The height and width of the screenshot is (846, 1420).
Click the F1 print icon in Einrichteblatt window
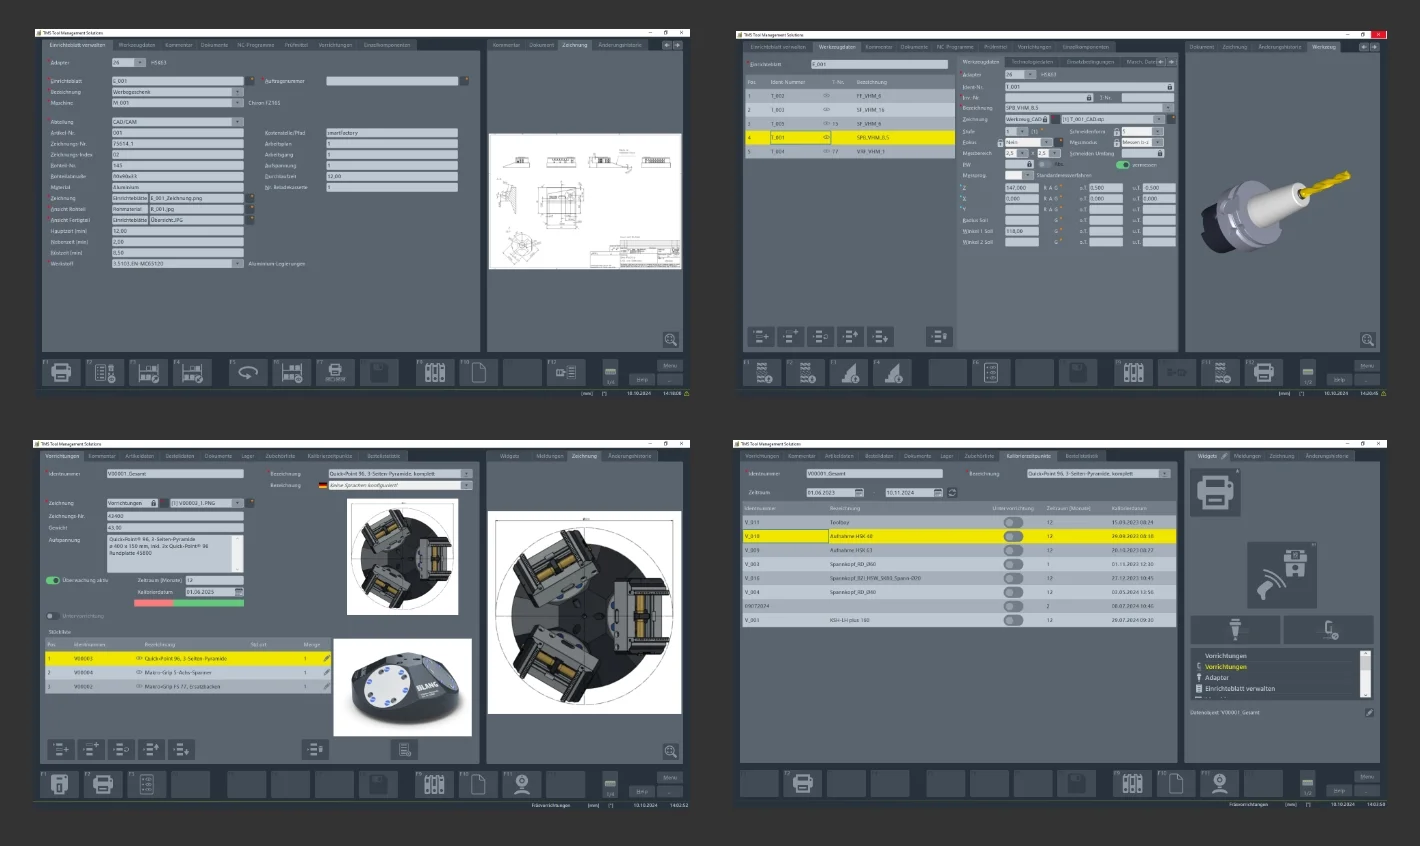[x=61, y=373]
